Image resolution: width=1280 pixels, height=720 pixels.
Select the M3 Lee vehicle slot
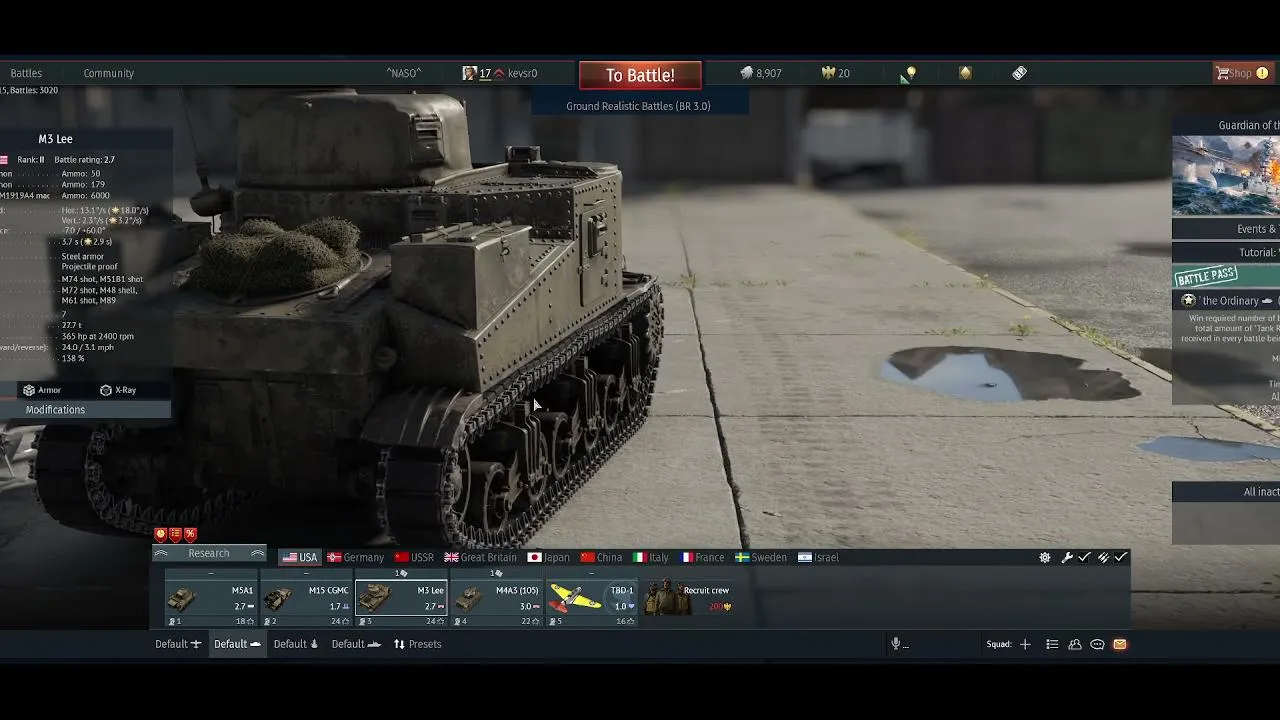pos(401,598)
